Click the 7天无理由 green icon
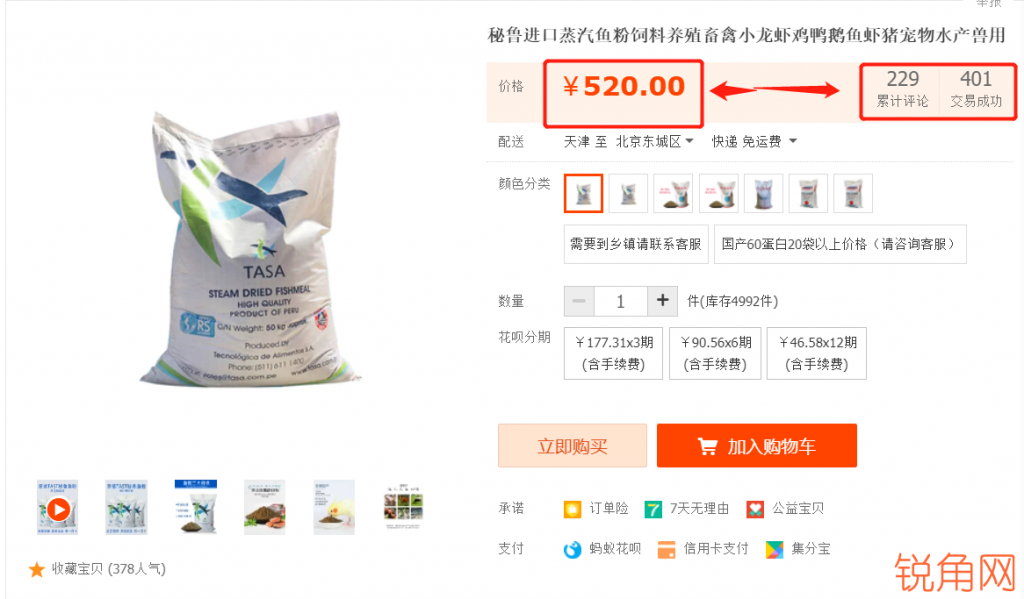 click(653, 509)
